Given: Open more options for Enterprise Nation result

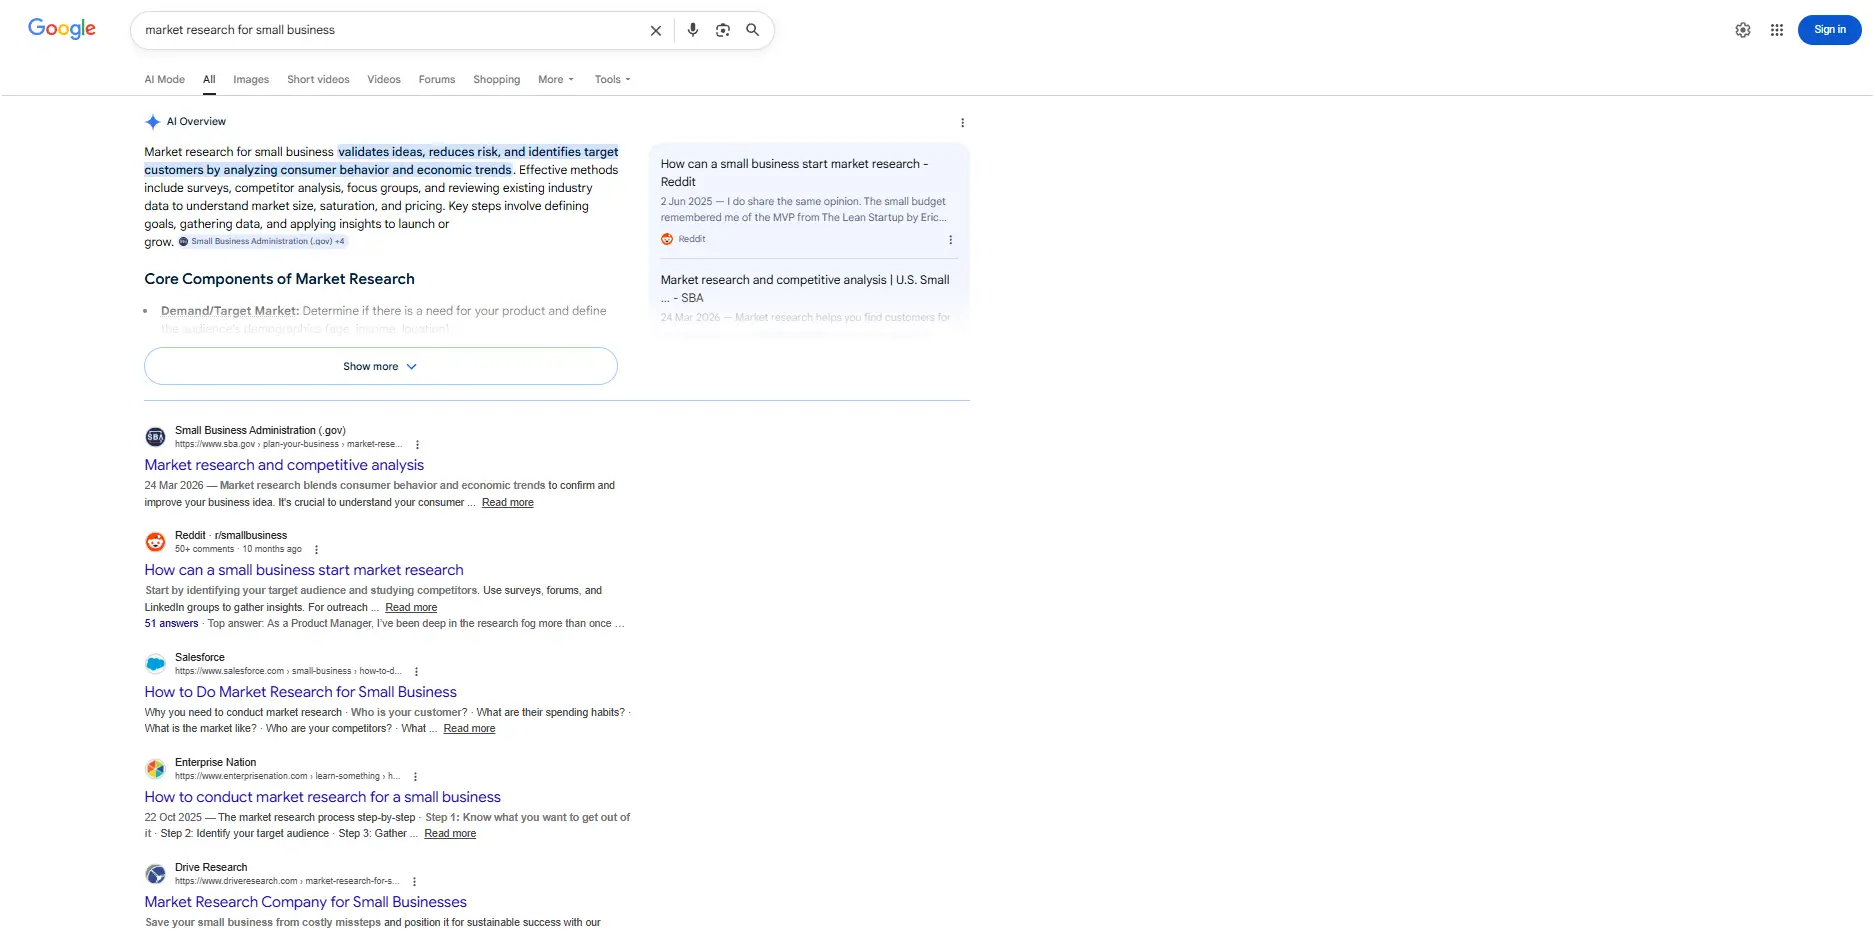Looking at the screenshot, I should coord(415,777).
